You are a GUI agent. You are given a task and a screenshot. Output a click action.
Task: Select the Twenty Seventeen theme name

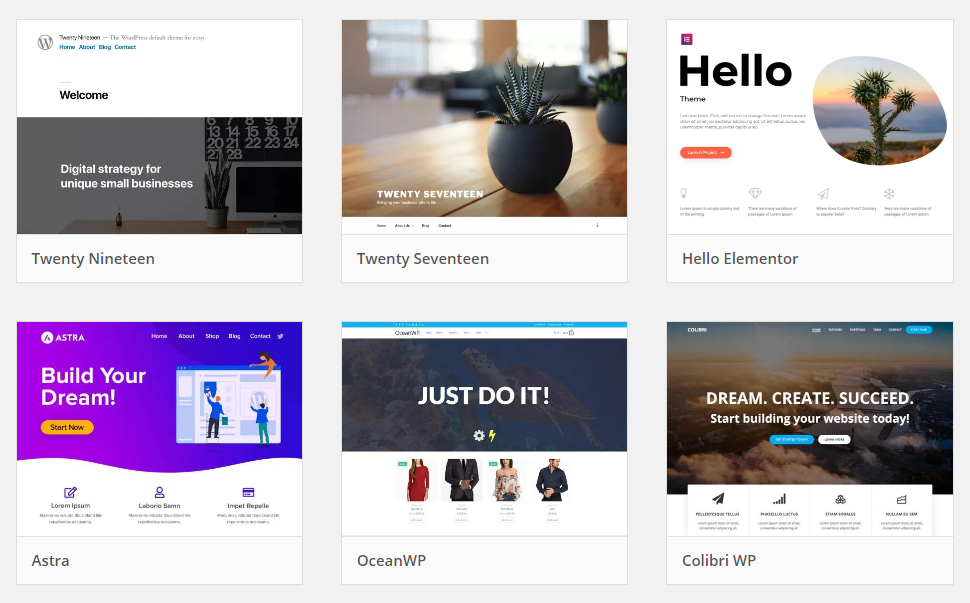(x=423, y=259)
